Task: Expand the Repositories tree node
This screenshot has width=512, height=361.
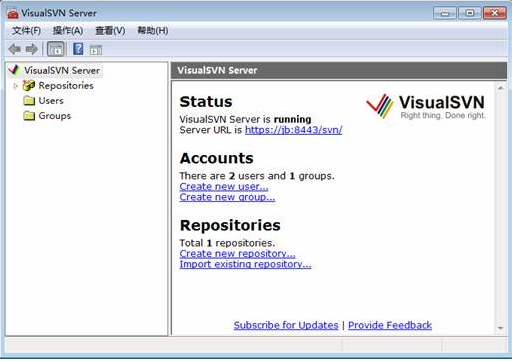Action: 15,86
